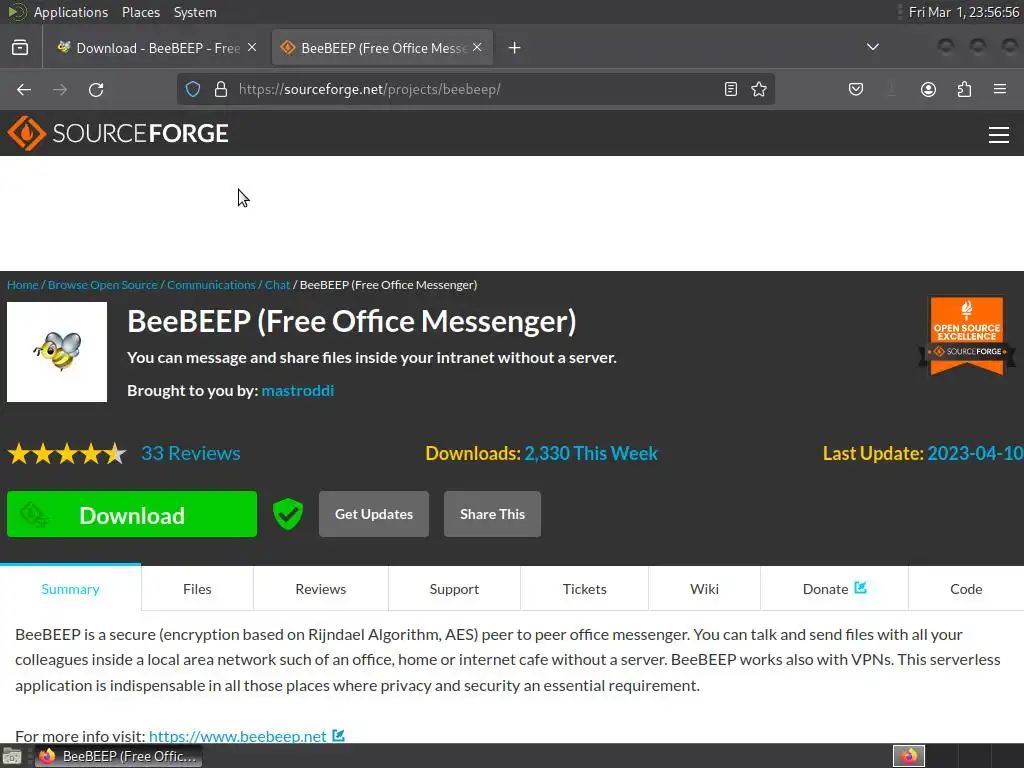
Task: Click the 2023-04-10 last update link
Action: (975, 453)
